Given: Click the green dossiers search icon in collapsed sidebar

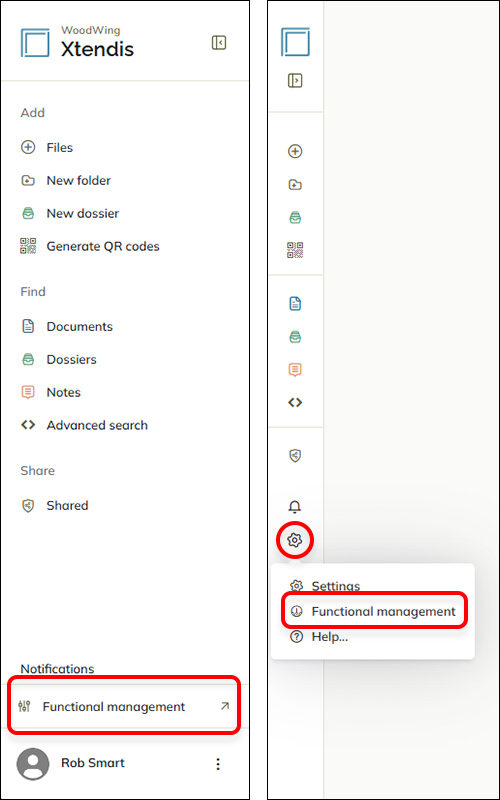Looking at the screenshot, I should coord(295,337).
